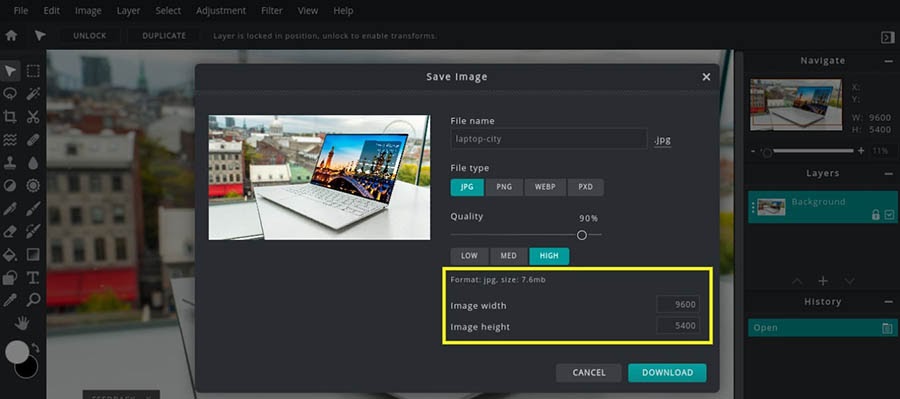Select the Arrange (arrow) tool
Screen dimensions: 900x399
click(x=10, y=71)
